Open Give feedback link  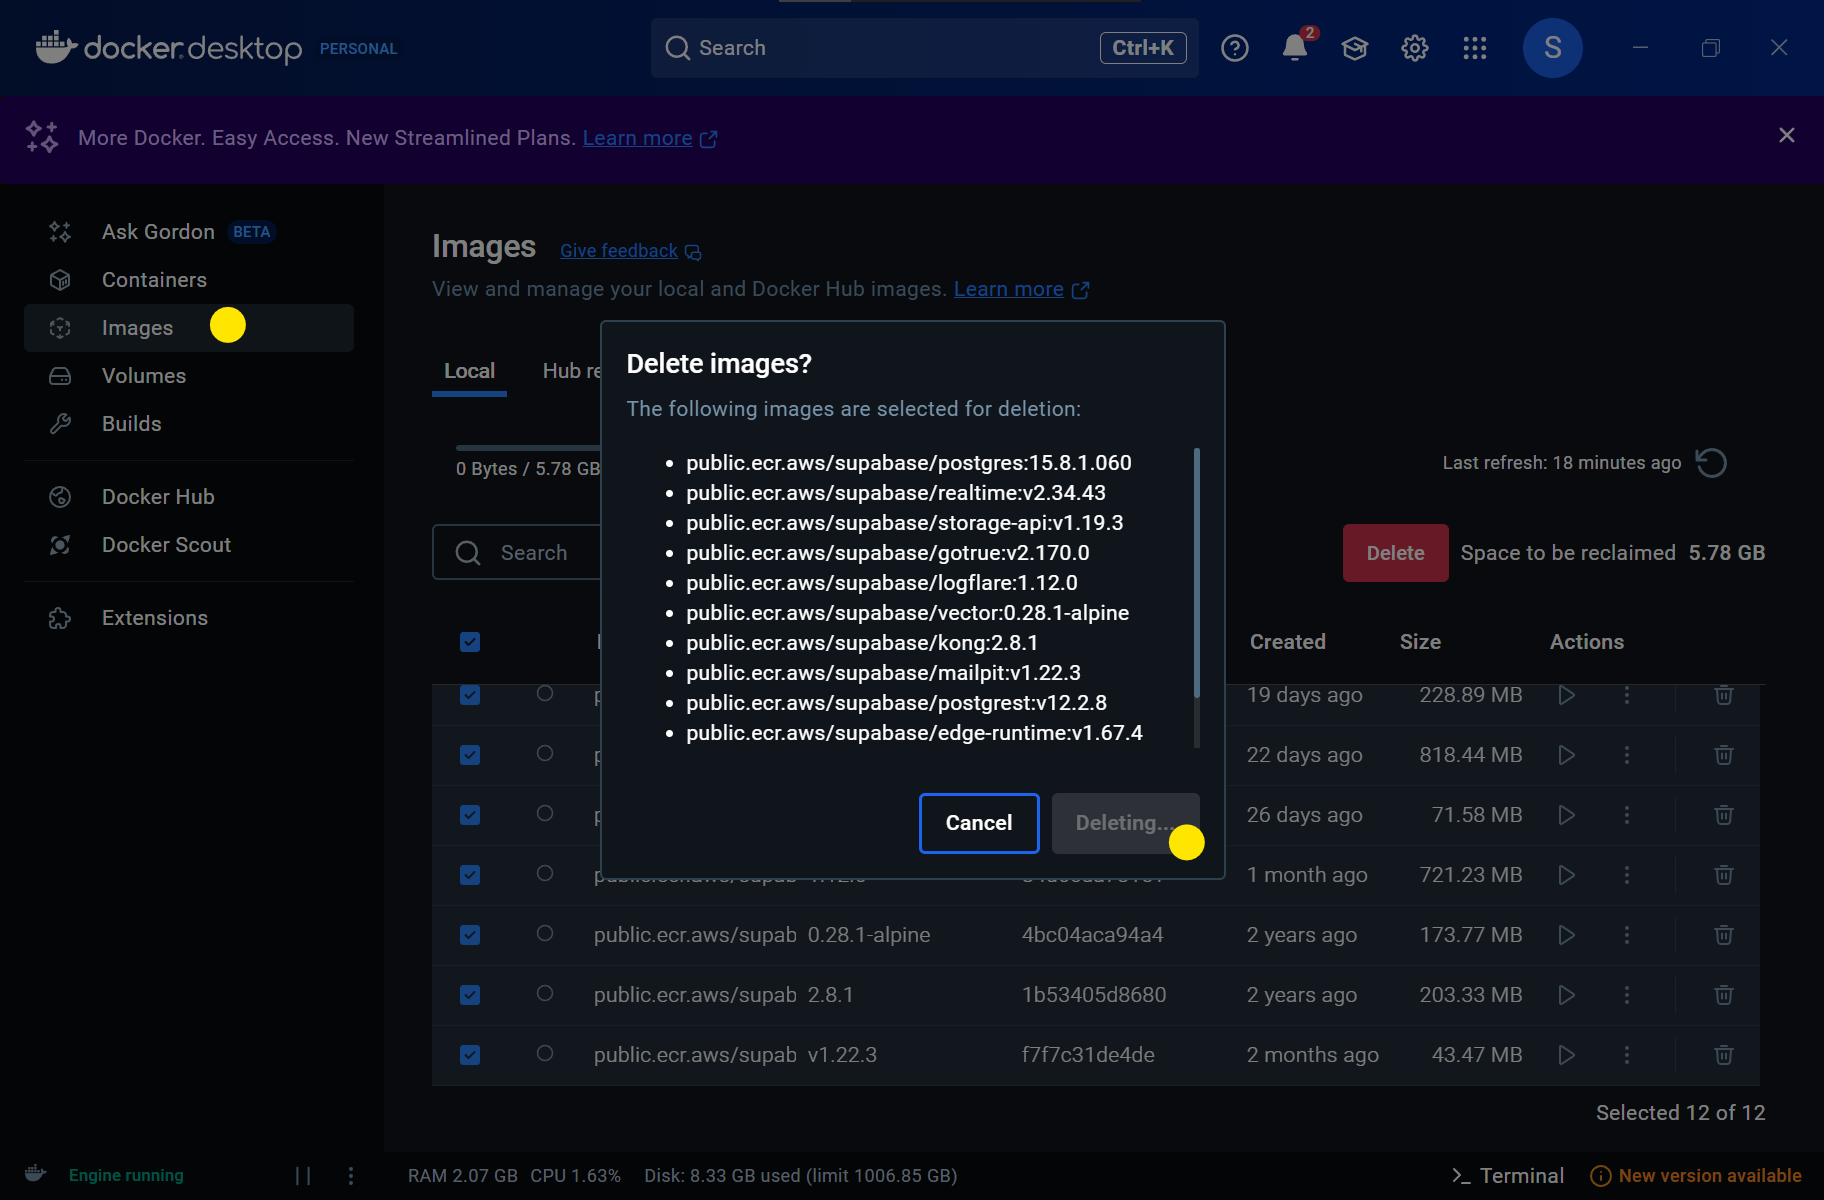pos(630,251)
